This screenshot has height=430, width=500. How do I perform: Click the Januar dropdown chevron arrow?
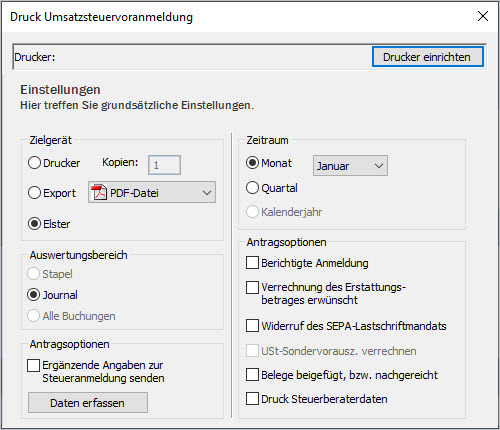[x=379, y=166]
